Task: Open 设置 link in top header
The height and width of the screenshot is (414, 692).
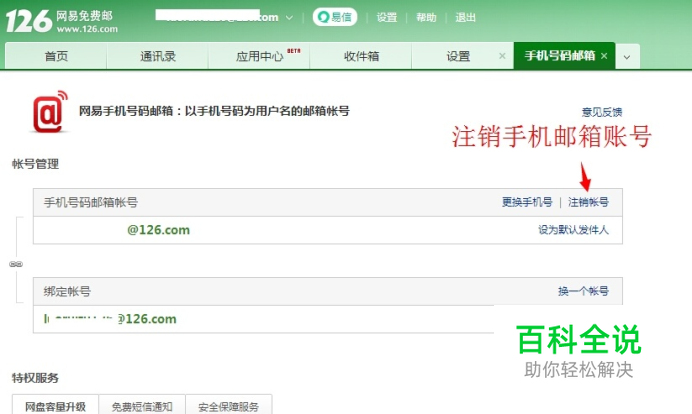Action: [387, 18]
